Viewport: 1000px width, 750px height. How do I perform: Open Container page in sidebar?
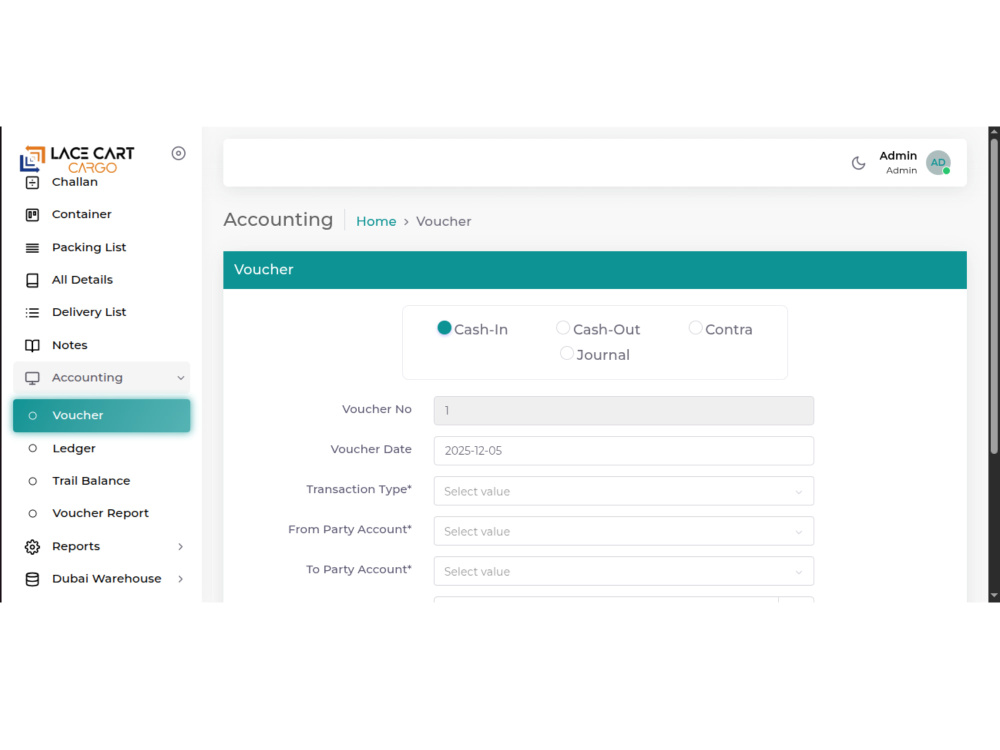click(82, 214)
